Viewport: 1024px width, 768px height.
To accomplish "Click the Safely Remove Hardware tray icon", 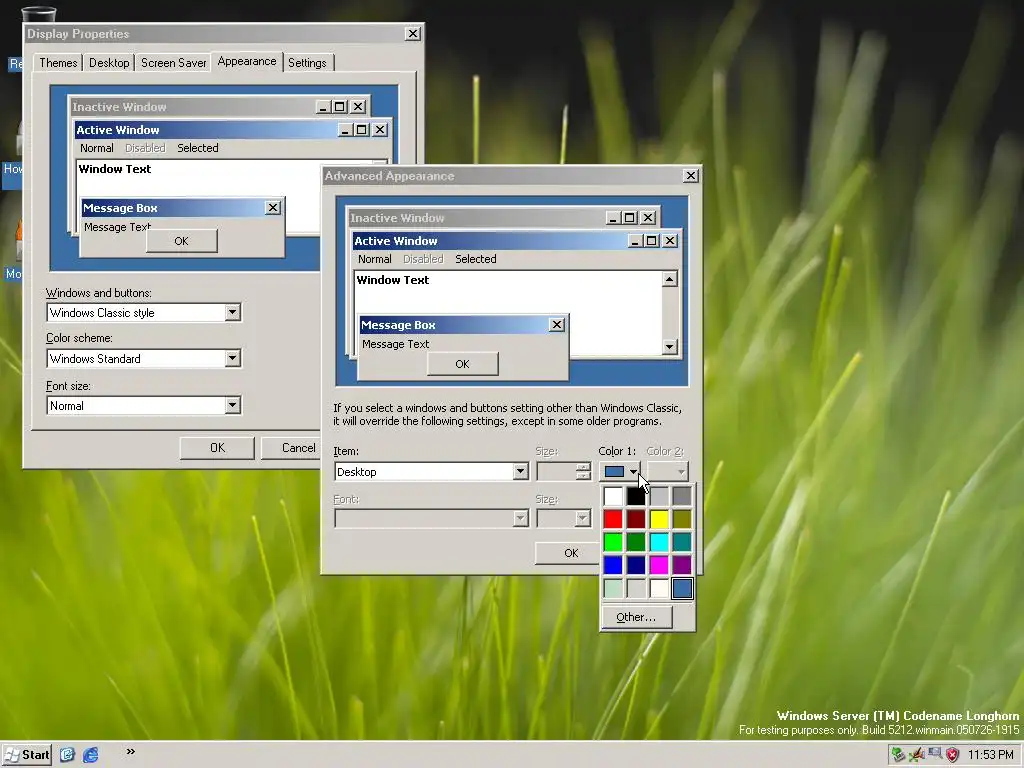I will [x=899, y=755].
